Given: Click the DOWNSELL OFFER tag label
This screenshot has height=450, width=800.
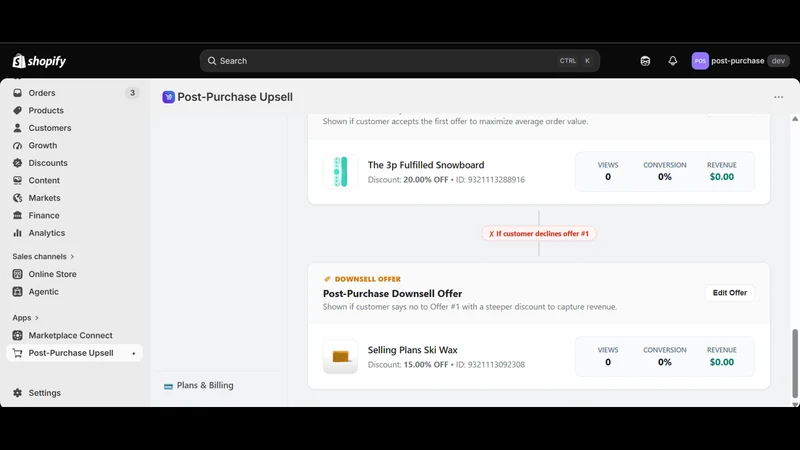Looking at the screenshot, I should click(363, 279).
